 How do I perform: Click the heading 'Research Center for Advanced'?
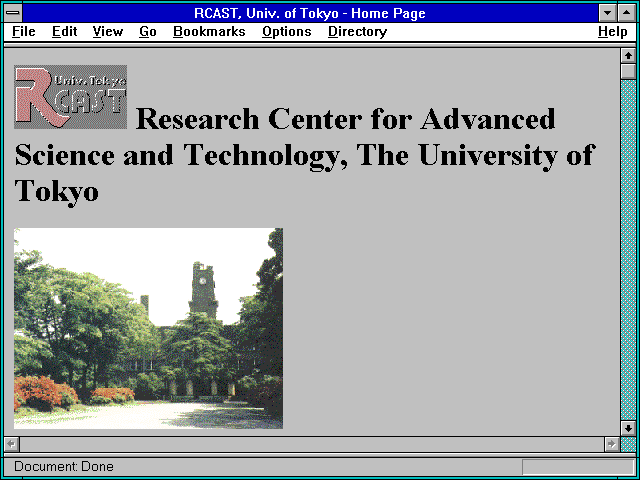345,119
